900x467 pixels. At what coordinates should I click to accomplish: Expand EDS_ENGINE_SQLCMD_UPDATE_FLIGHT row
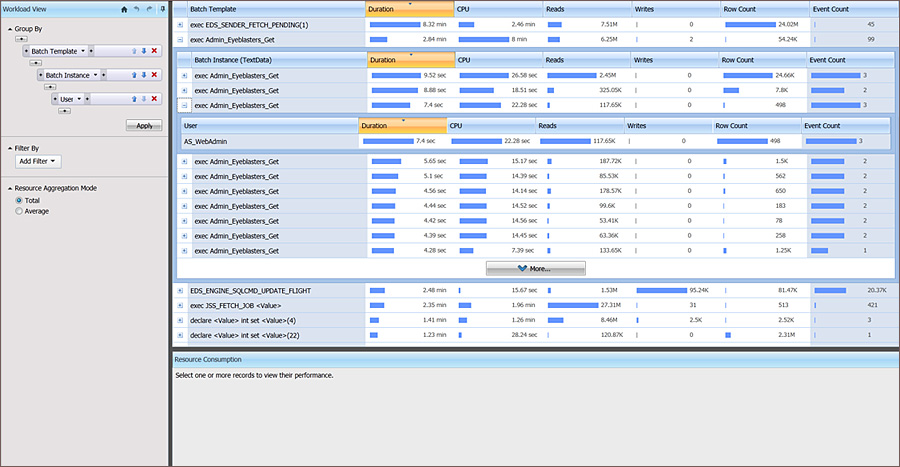(x=180, y=291)
